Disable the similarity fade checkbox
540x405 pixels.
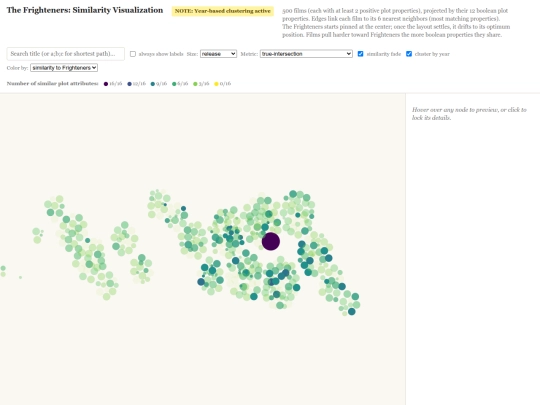(360, 54)
